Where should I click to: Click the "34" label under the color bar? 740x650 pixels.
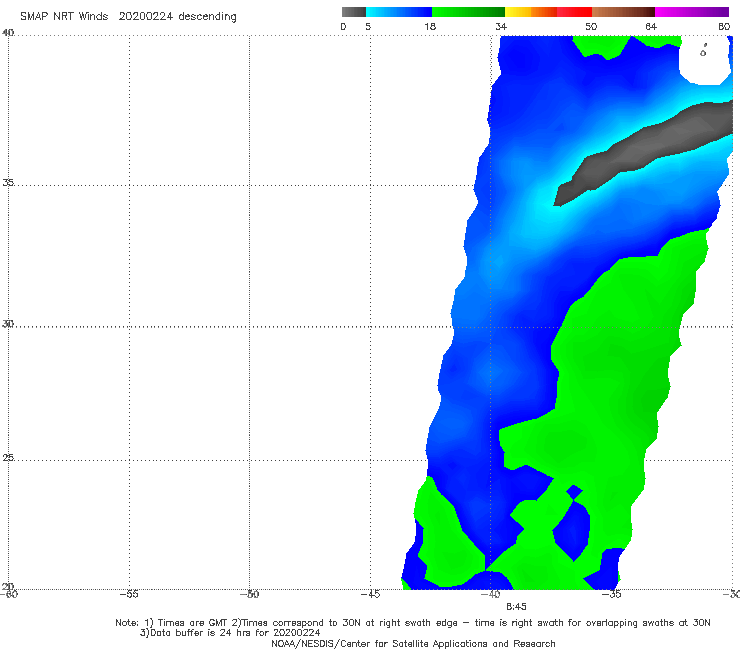(501, 27)
